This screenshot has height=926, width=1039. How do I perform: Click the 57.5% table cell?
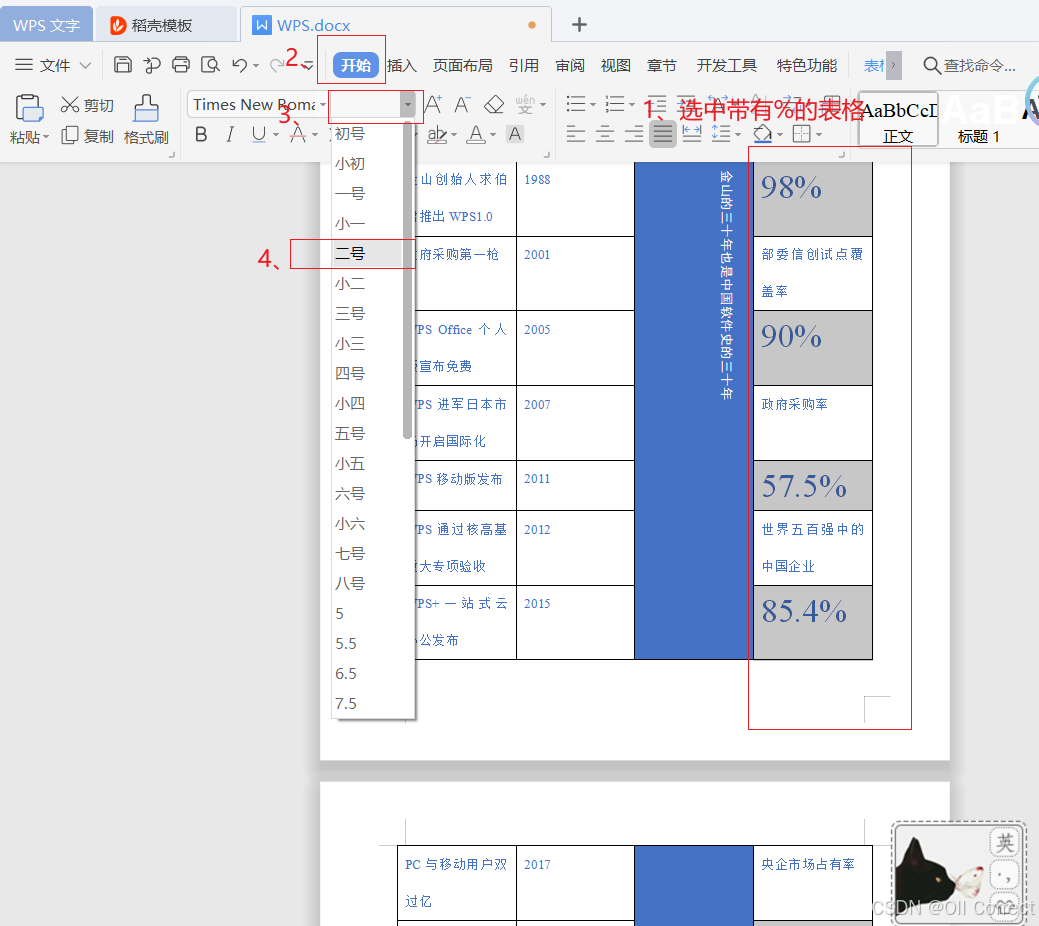pyautogui.click(x=812, y=486)
